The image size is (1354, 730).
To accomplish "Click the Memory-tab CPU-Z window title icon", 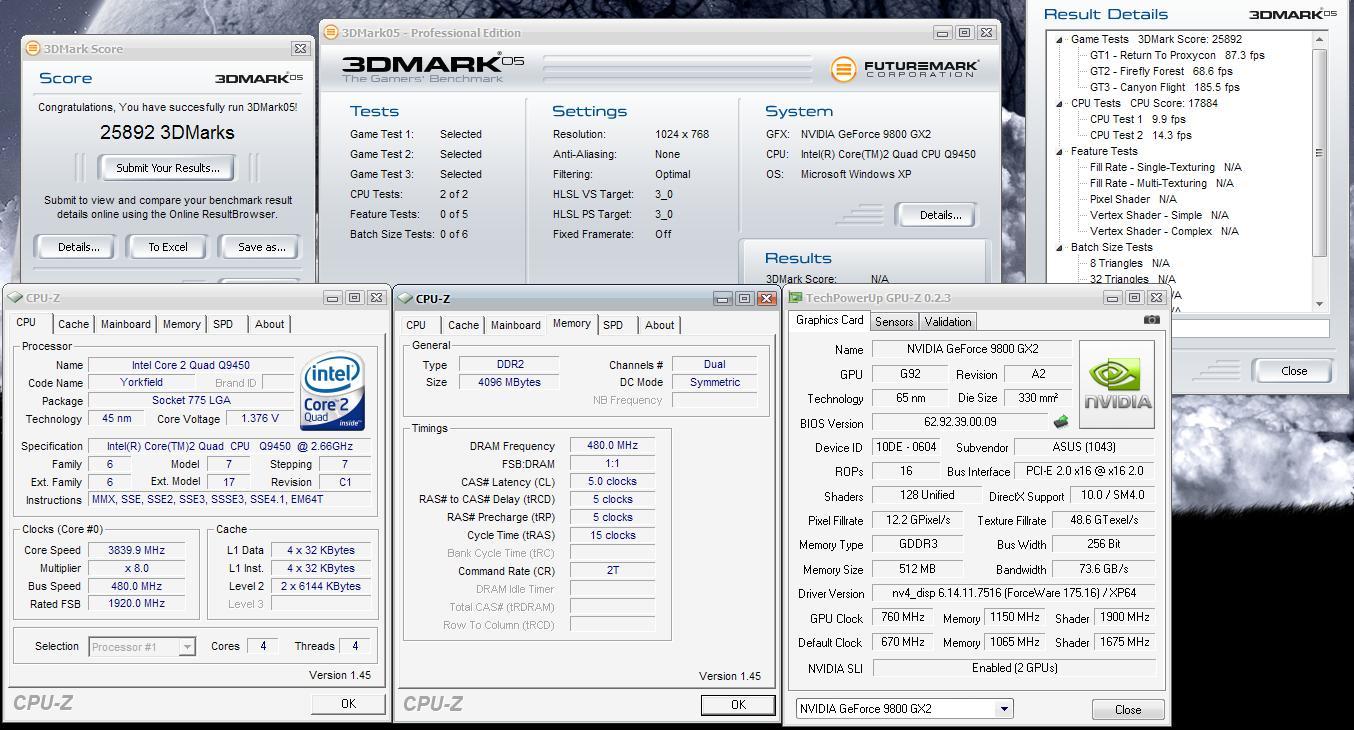I will pos(406,298).
